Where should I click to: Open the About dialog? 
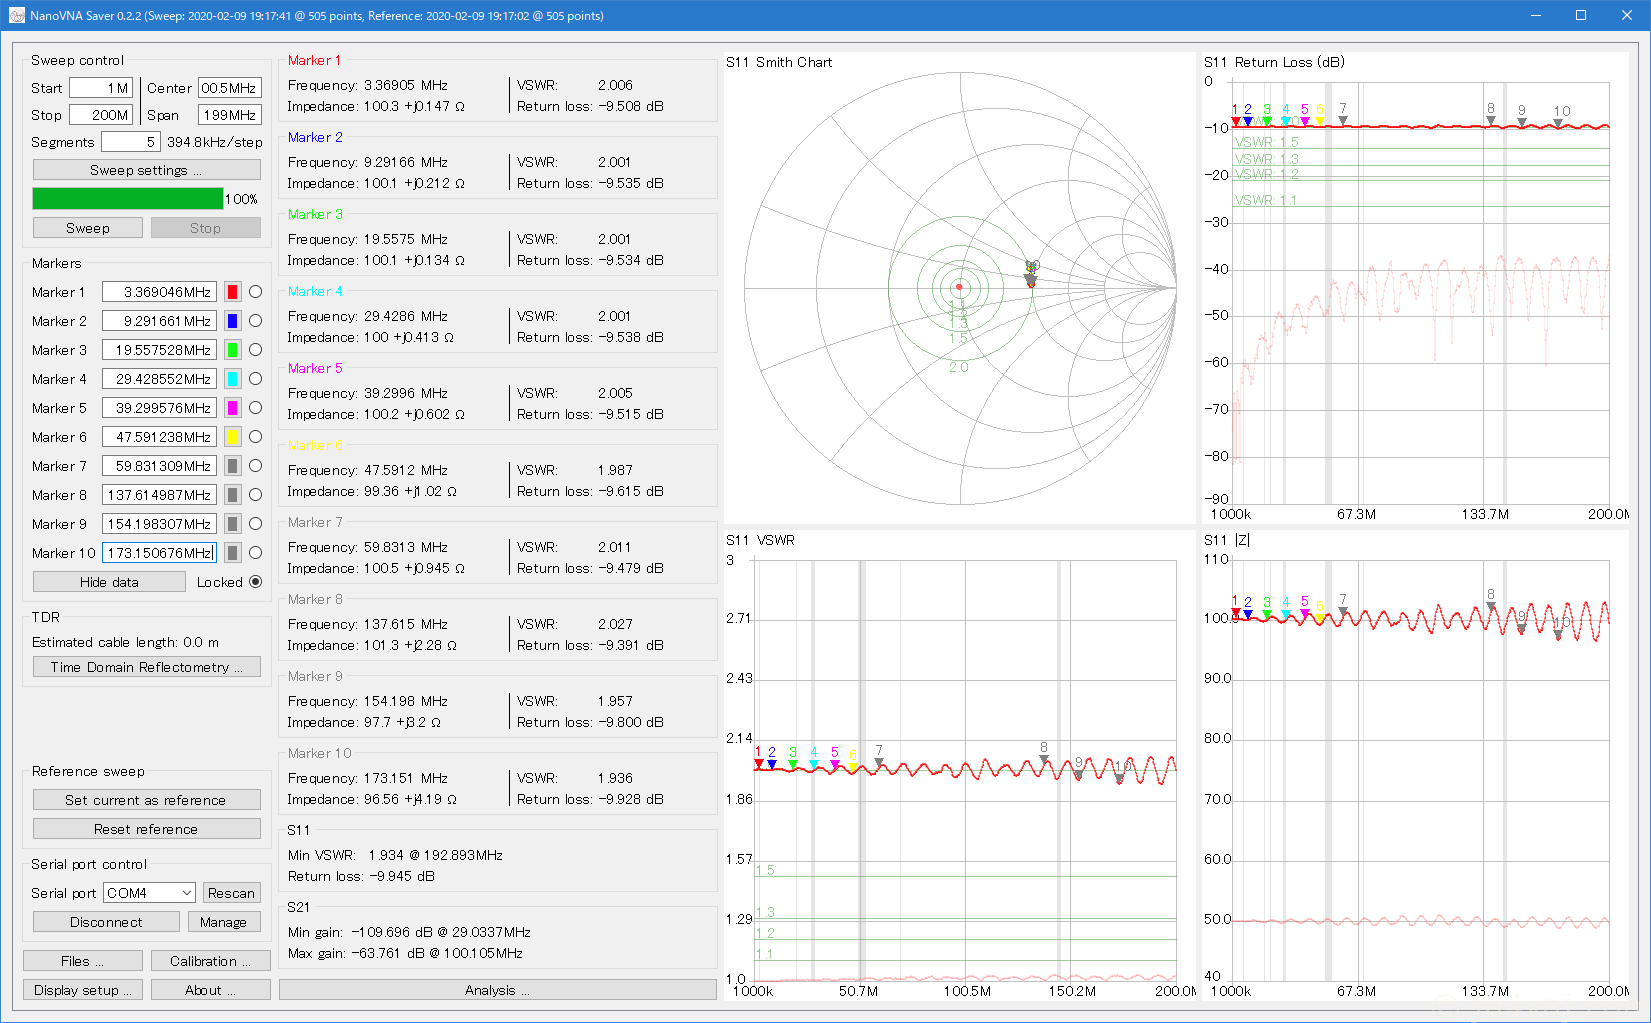[211, 990]
